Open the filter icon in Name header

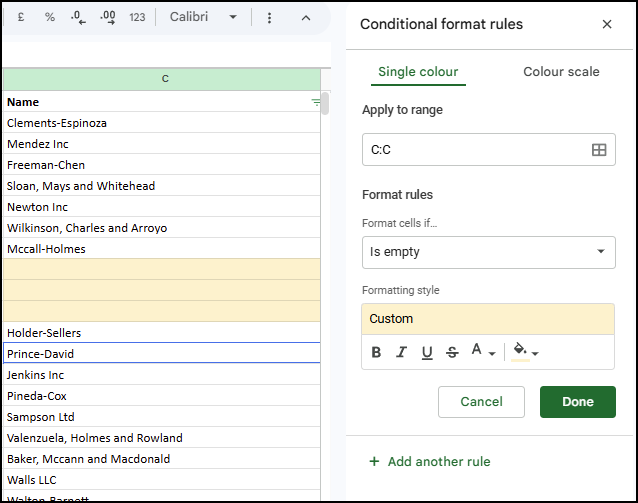[315, 103]
